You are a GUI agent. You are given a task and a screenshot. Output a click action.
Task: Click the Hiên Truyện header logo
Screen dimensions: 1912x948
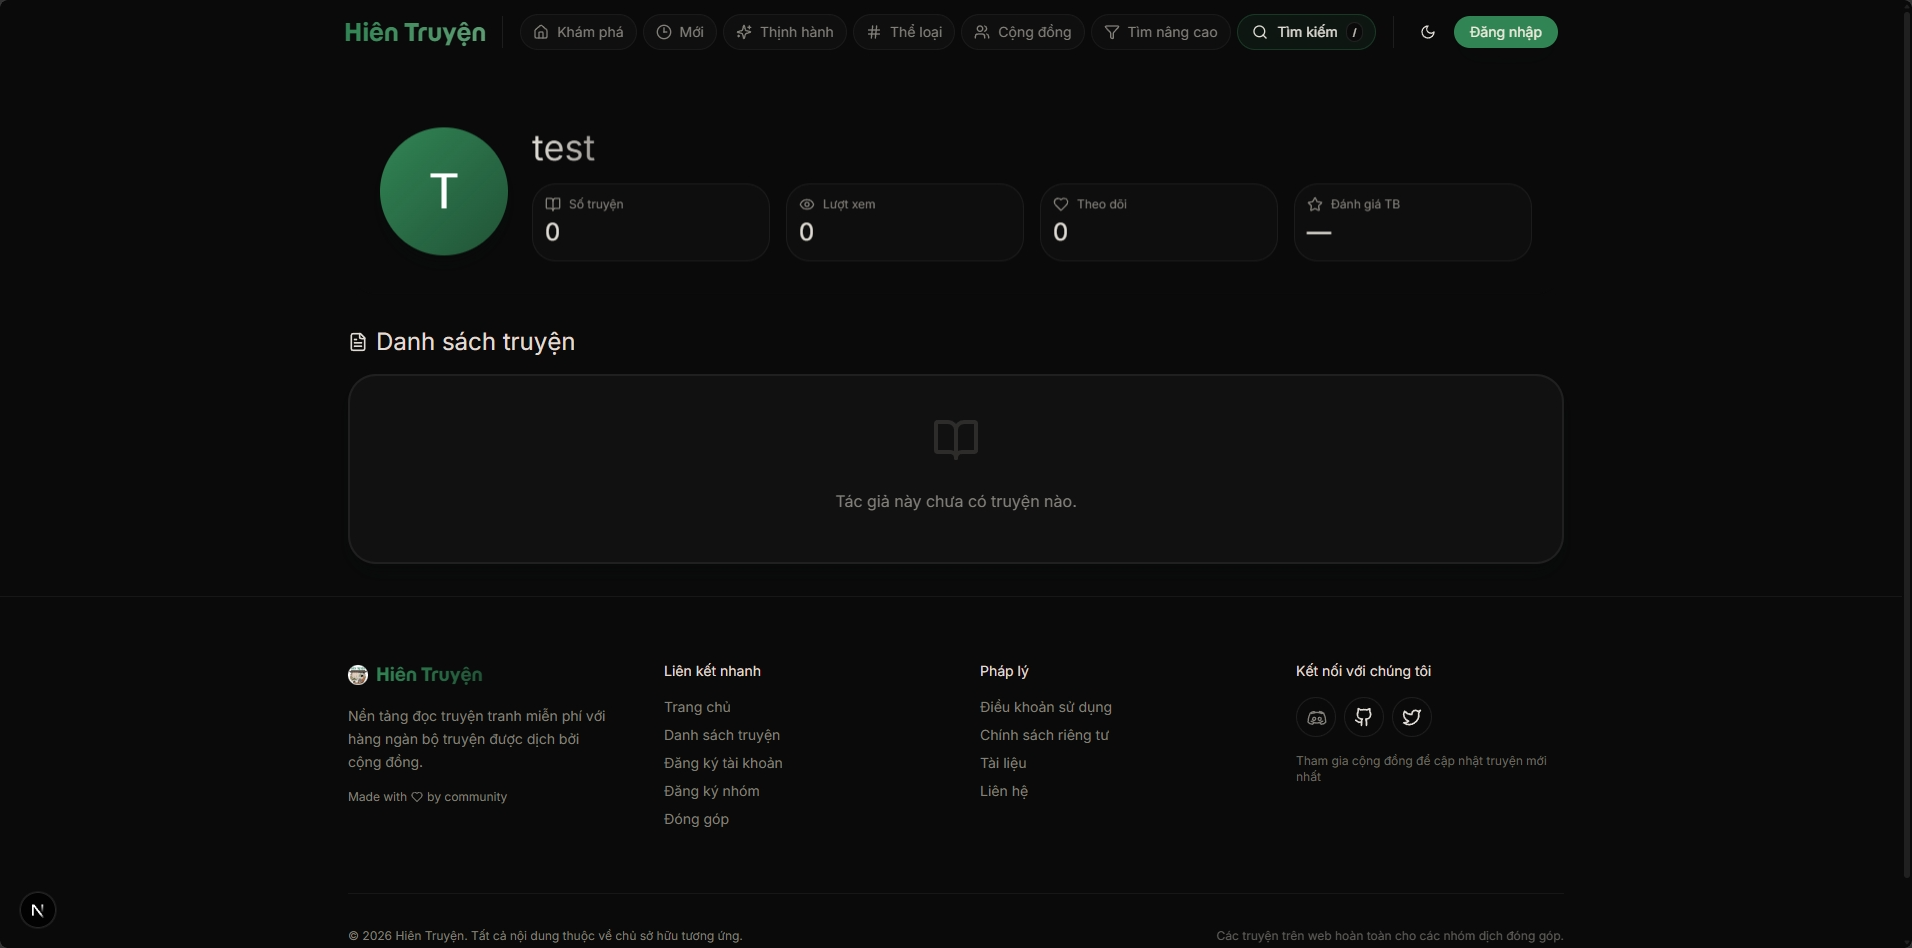(x=415, y=32)
